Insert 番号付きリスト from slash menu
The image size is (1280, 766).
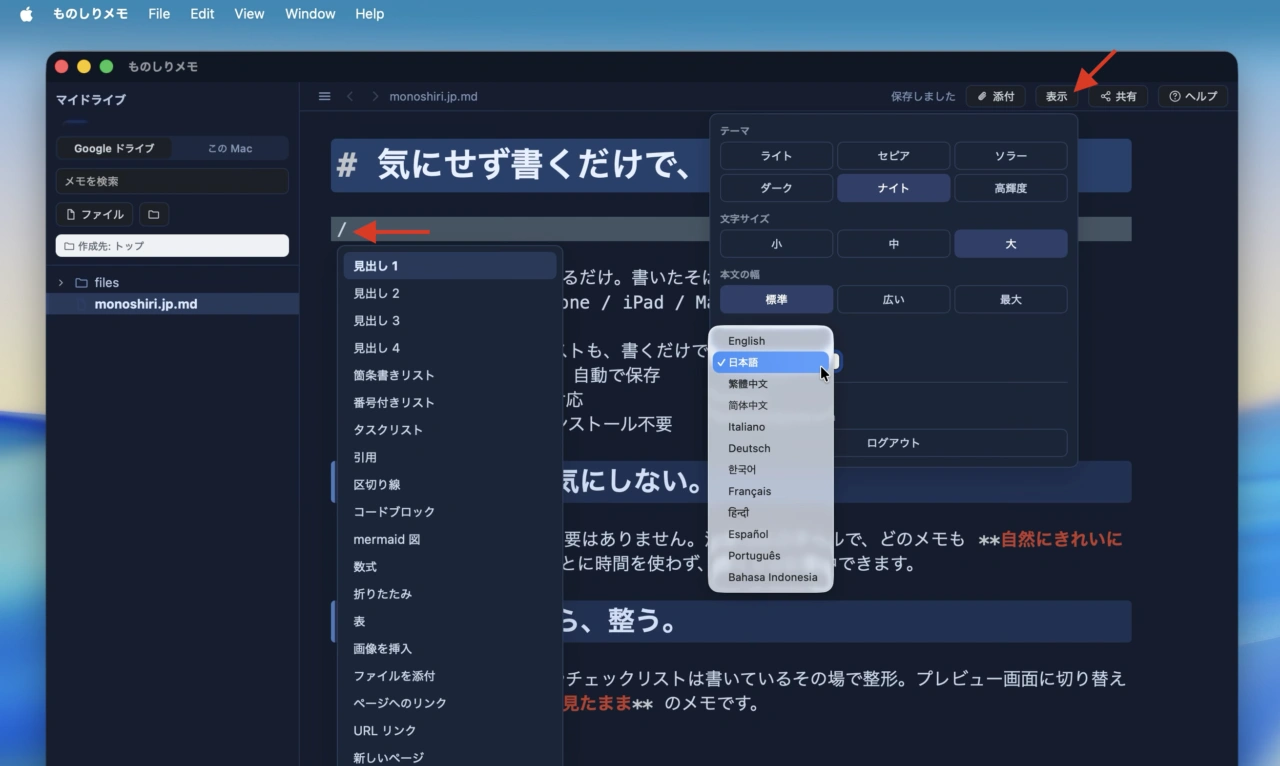tap(450, 402)
